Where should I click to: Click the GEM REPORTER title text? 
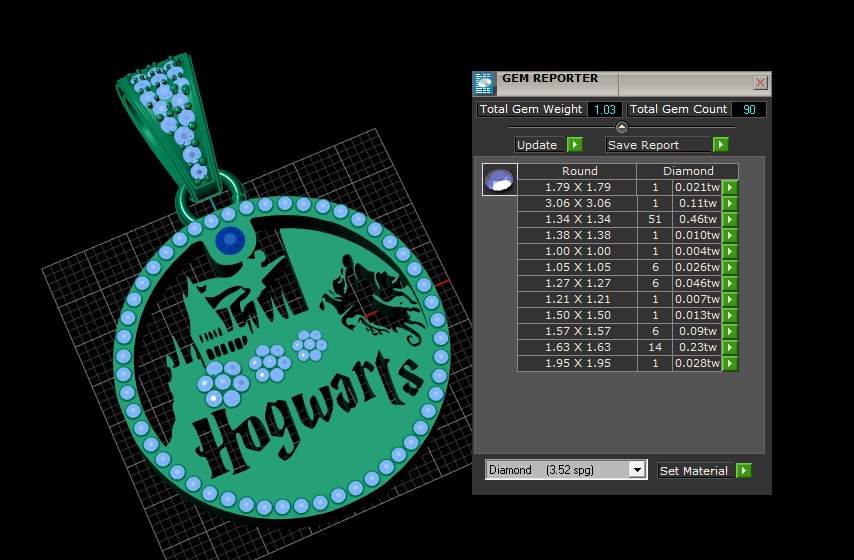tap(550, 78)
